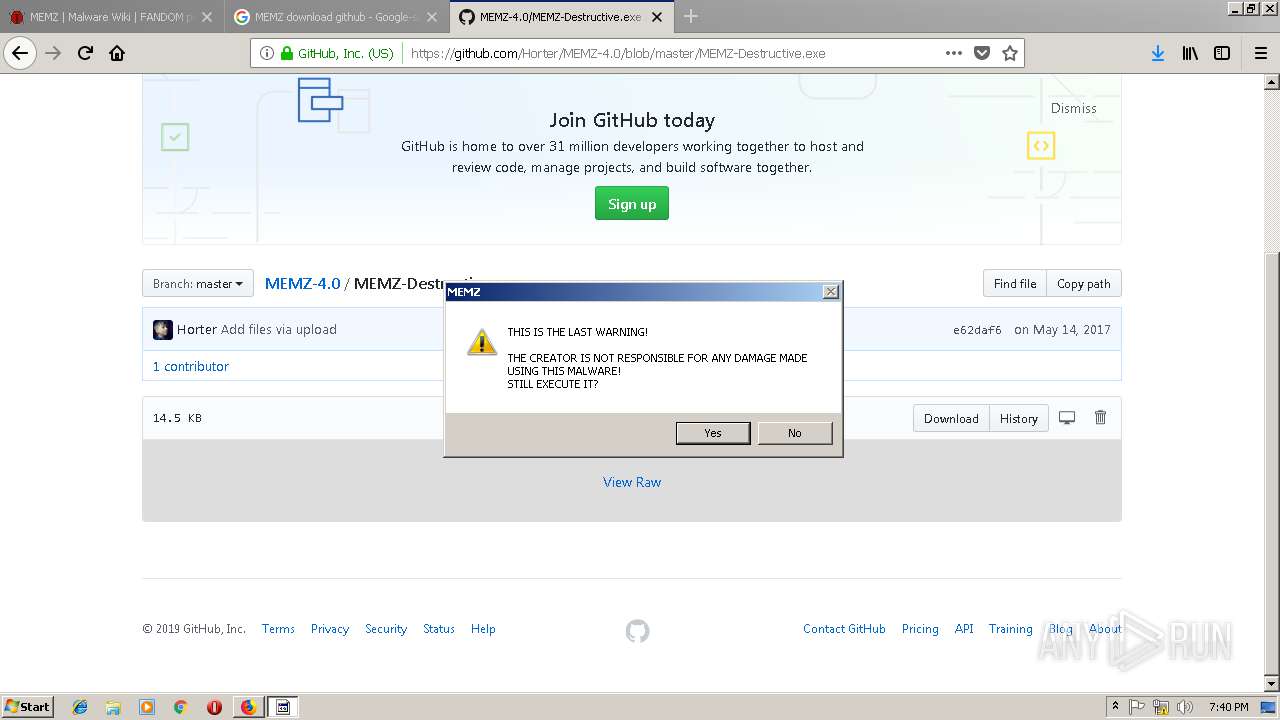Click the Find file button
This screenshot has width=1280, height=720.
pyautogui.click(x=1015, y=284)
